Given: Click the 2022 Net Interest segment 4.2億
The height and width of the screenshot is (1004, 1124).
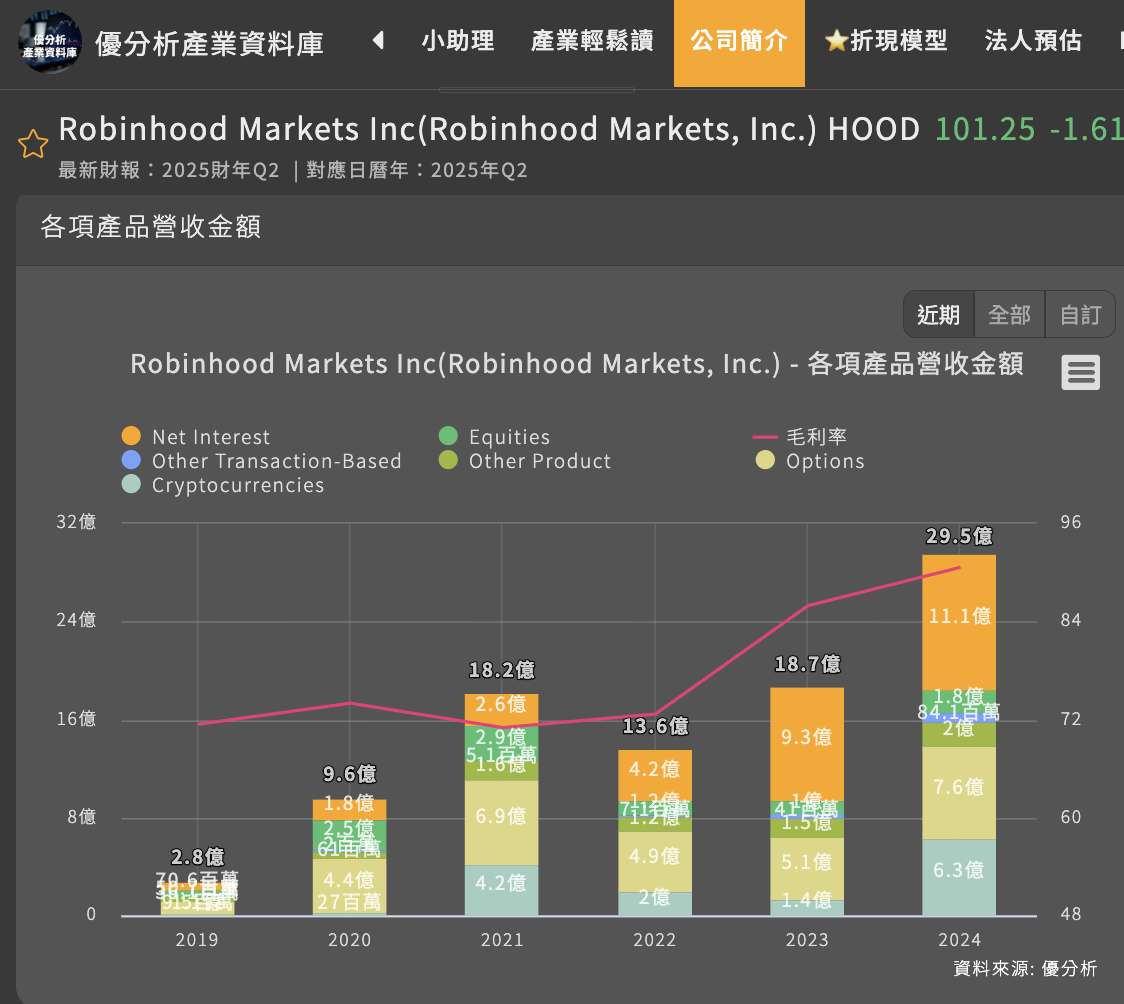Looking at the screenshot, I should [654, 775].
